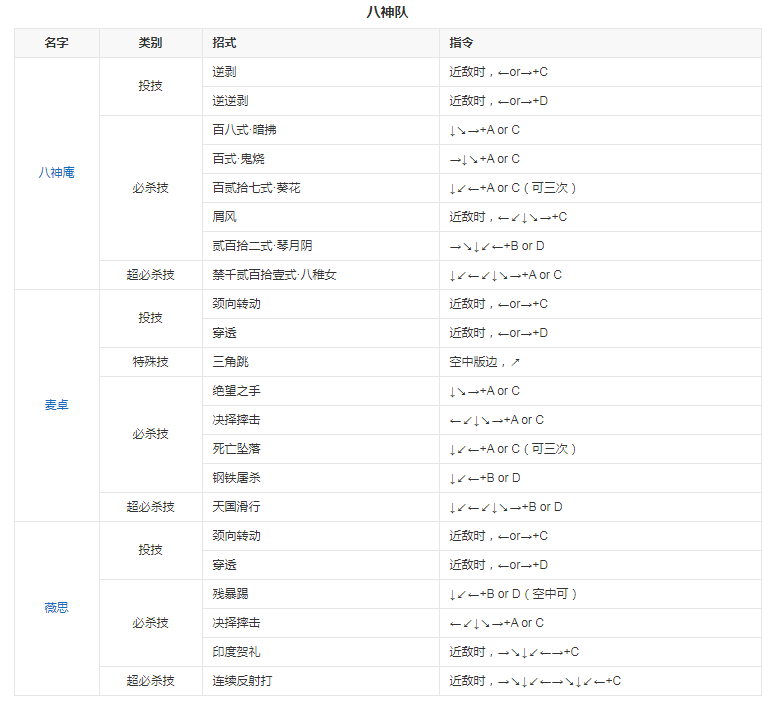Open the 麦卓 character link

point(56,405)
